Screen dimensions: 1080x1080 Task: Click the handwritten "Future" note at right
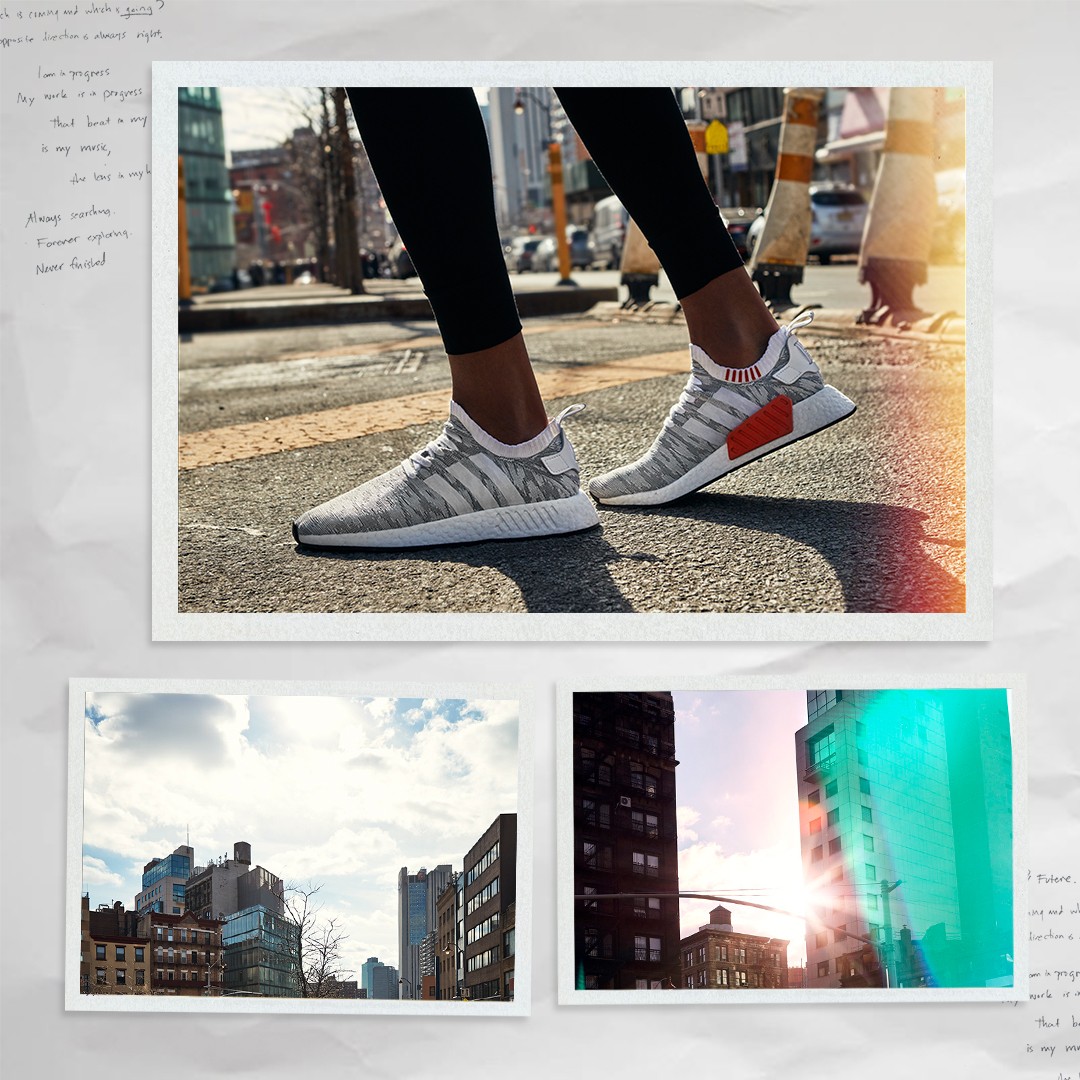point(1055,878)
